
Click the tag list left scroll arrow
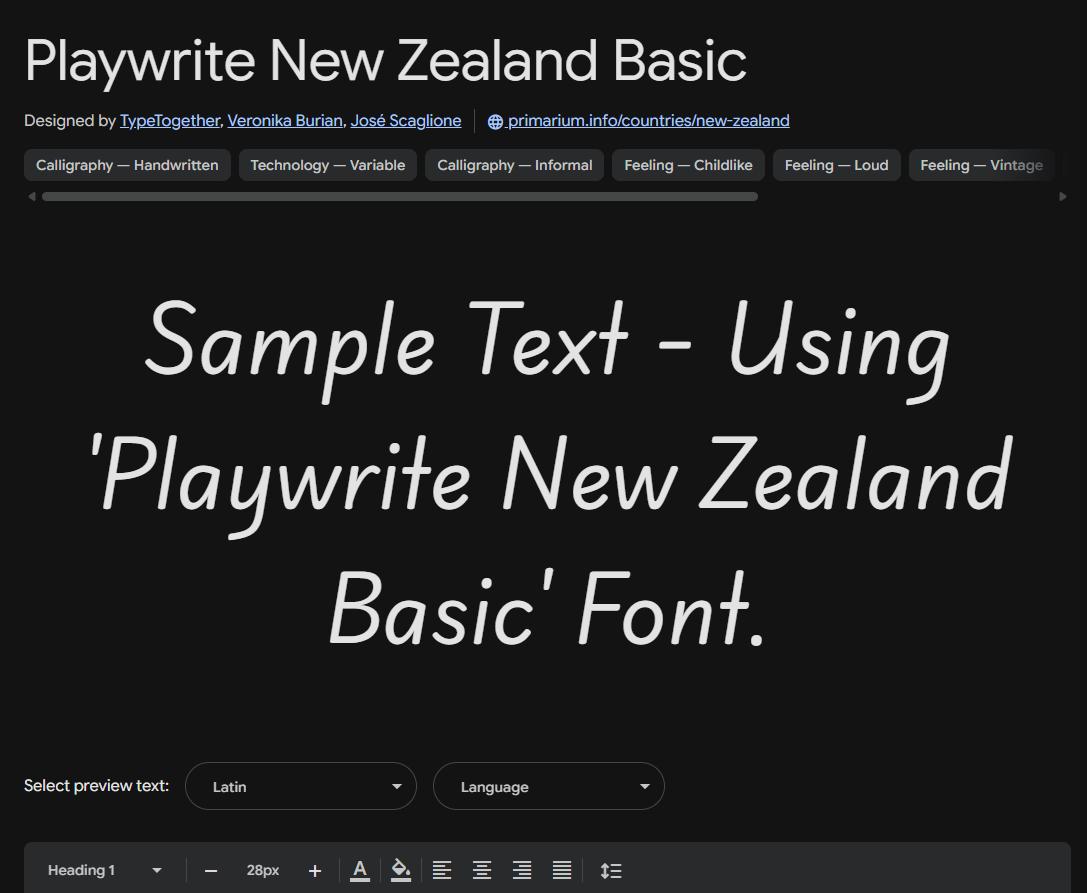pos(31,196)
